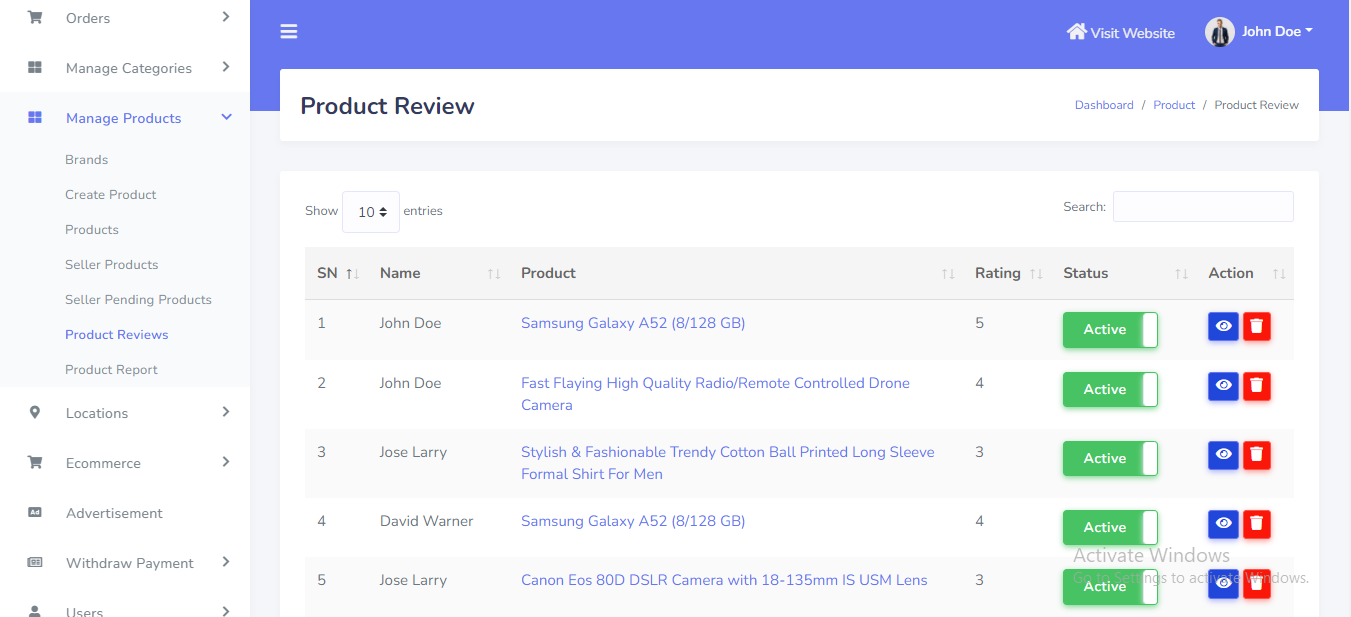
Task: Click the home icon beside Visit Website
Action: [1076, 32]
